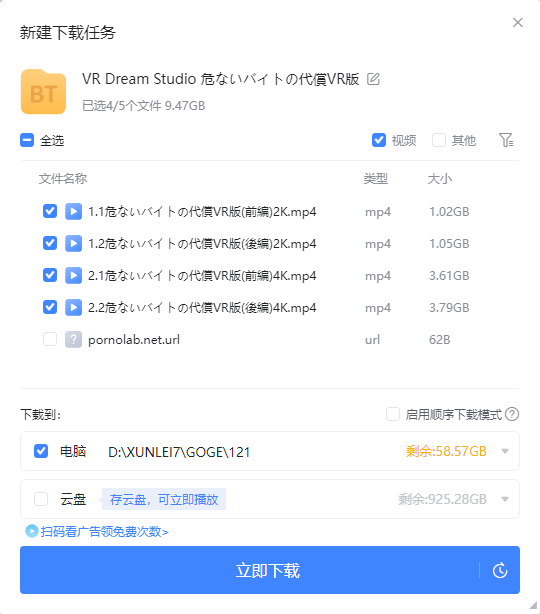Toggle the 全选 select-all checkbox

(27, 140)
